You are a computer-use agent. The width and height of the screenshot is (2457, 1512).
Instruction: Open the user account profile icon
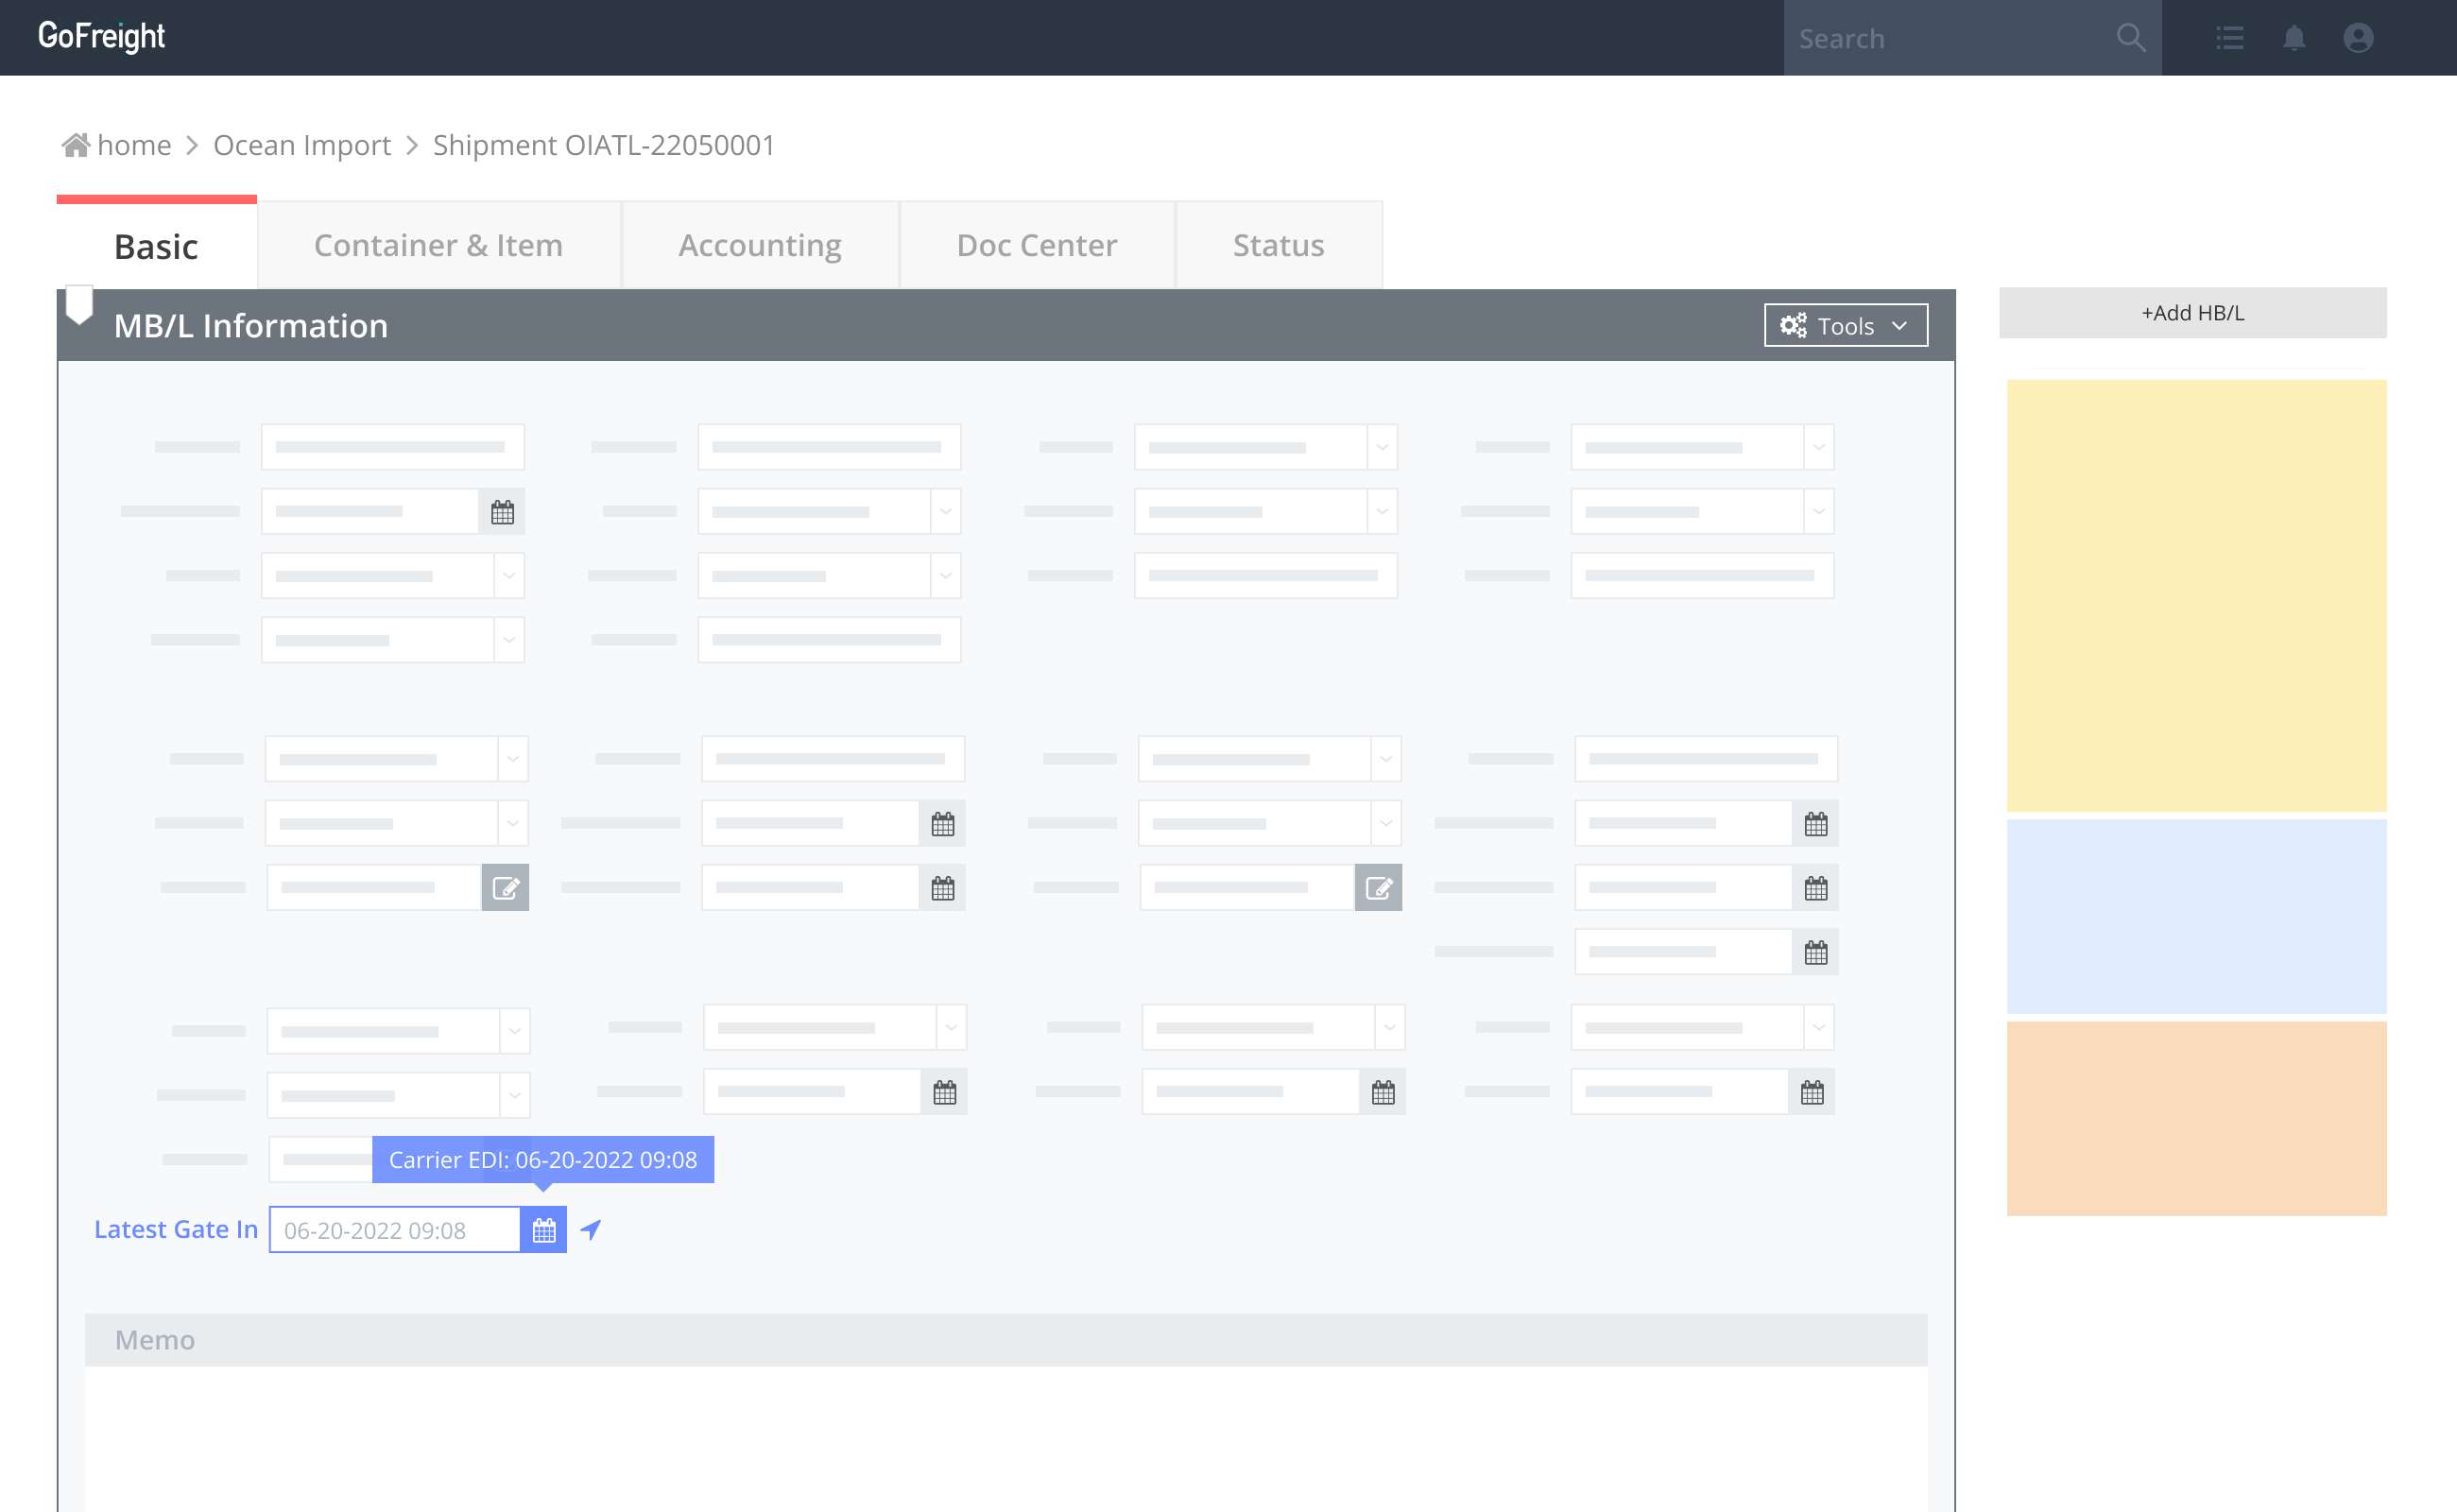point(2357,38)
